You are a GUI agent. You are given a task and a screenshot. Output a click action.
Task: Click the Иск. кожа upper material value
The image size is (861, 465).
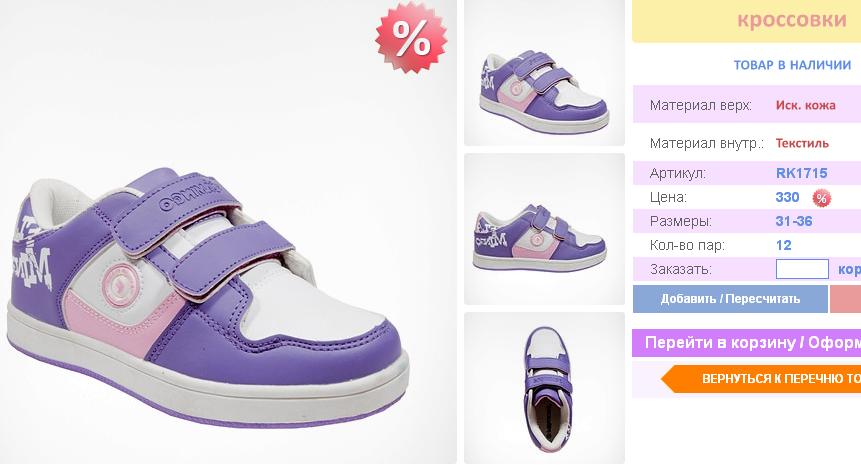click(x=806, y=105)
